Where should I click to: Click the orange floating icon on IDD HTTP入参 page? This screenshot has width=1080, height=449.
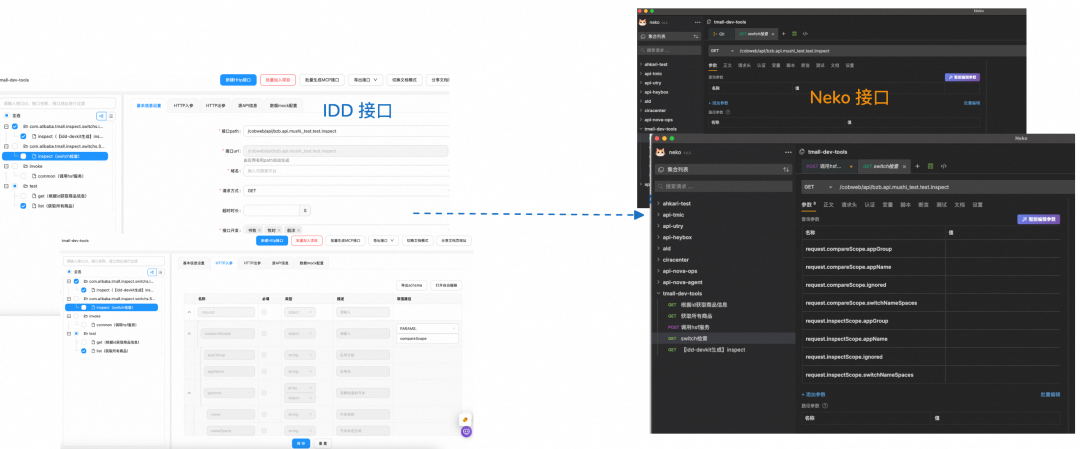pyautogui.click(x=466, y=419)
